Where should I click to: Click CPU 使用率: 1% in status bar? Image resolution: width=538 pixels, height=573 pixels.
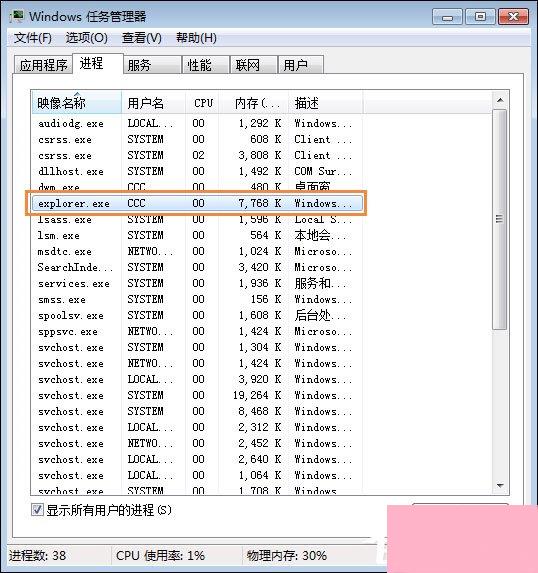[x=160, y=556]
